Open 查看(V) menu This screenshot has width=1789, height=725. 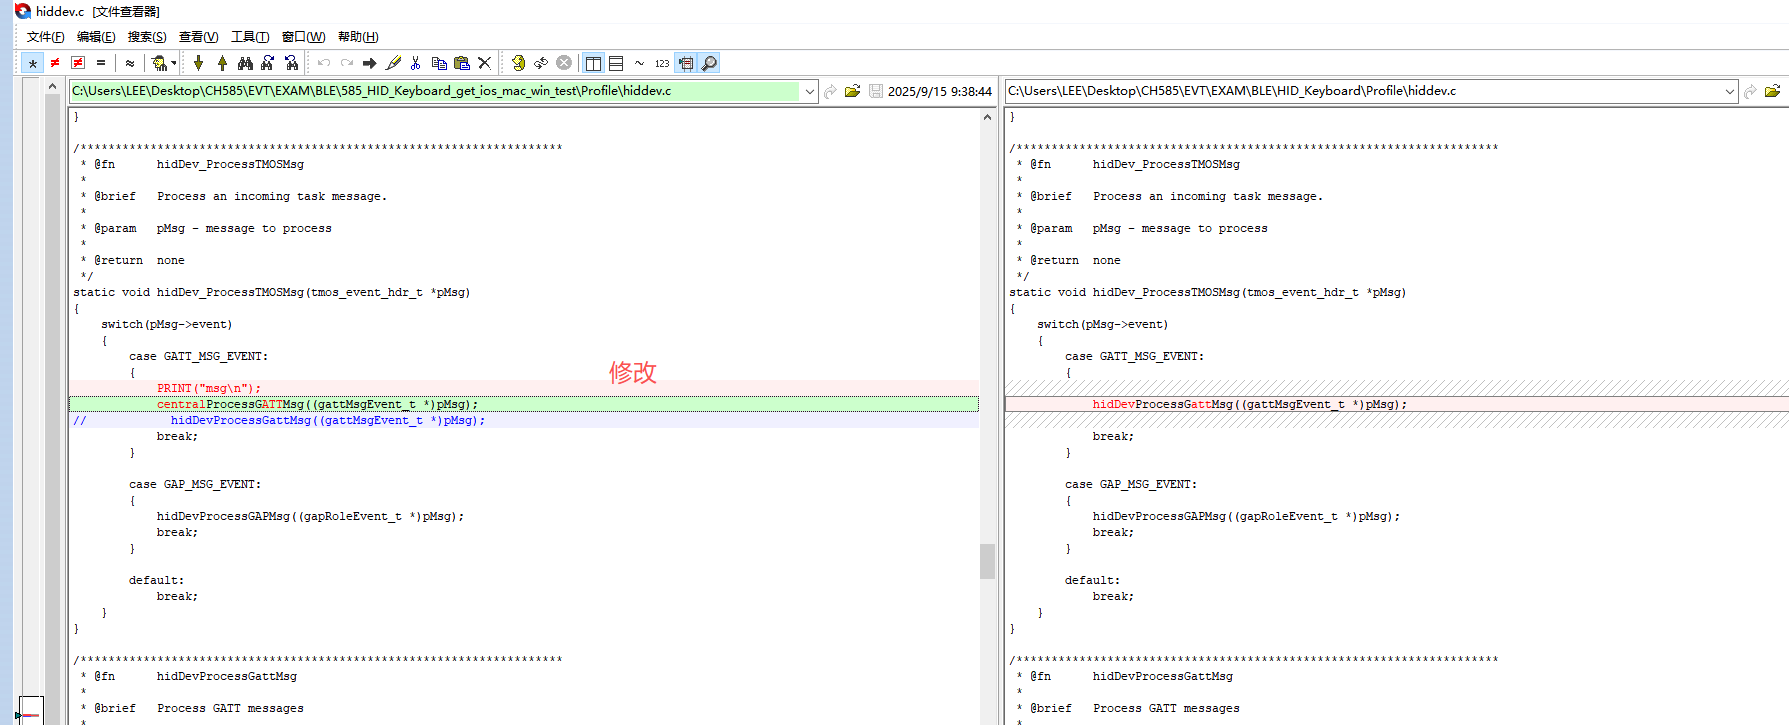pyautogui.click(x=198, y=37)
